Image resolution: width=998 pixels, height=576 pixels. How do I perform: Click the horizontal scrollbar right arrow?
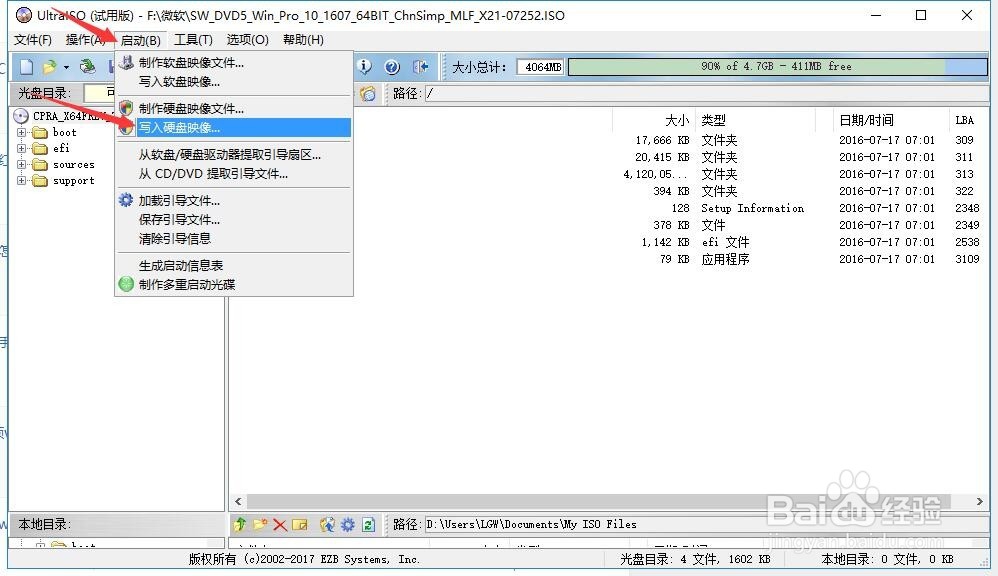pyautogui.click(x=980, y=502)
